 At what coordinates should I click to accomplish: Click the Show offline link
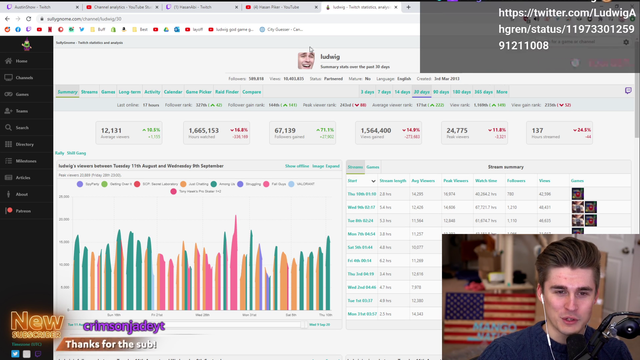(x=297, y=166)
